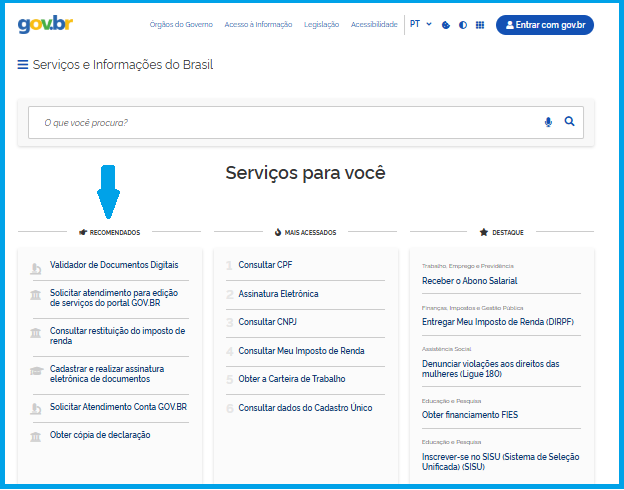Image resolution: width=624 pixels, height=490 pixels.
Task: Click building icon beside Consultar restituição do imposto
Action: click(35, 333)
